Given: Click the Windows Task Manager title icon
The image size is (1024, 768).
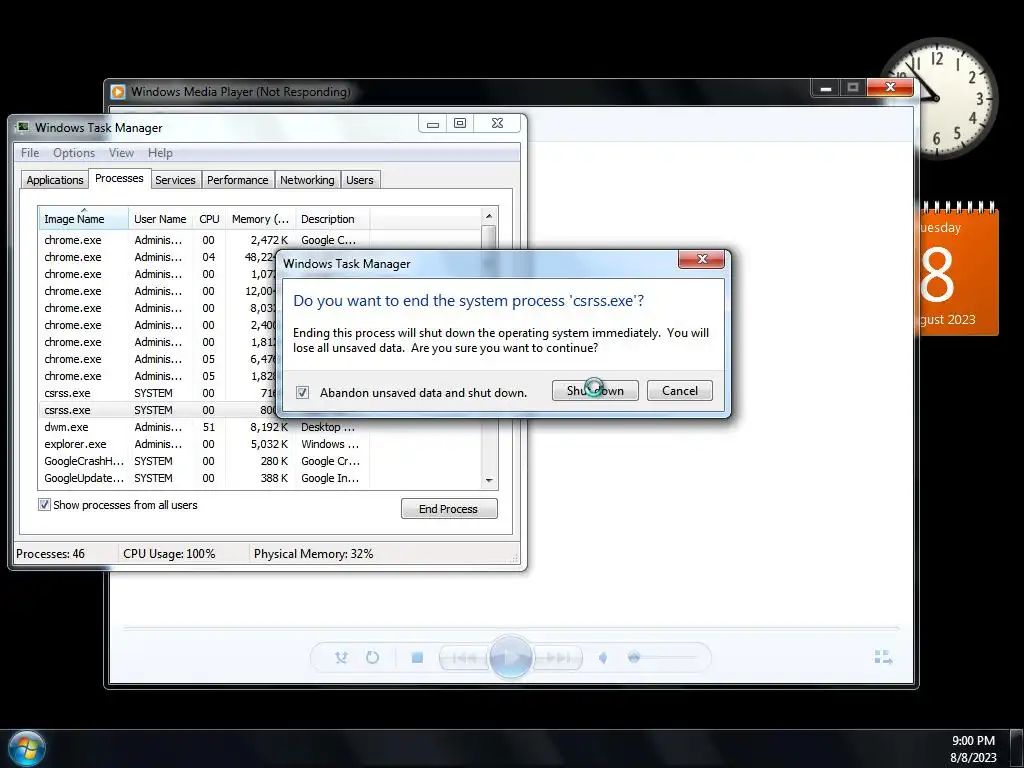Looking at the screenshot, I should pyautogui.click(x=23, y=127).
